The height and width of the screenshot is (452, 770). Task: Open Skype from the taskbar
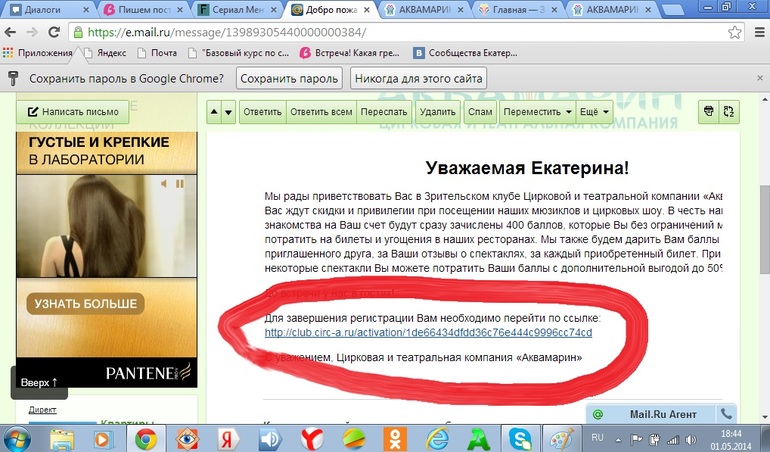521,439
